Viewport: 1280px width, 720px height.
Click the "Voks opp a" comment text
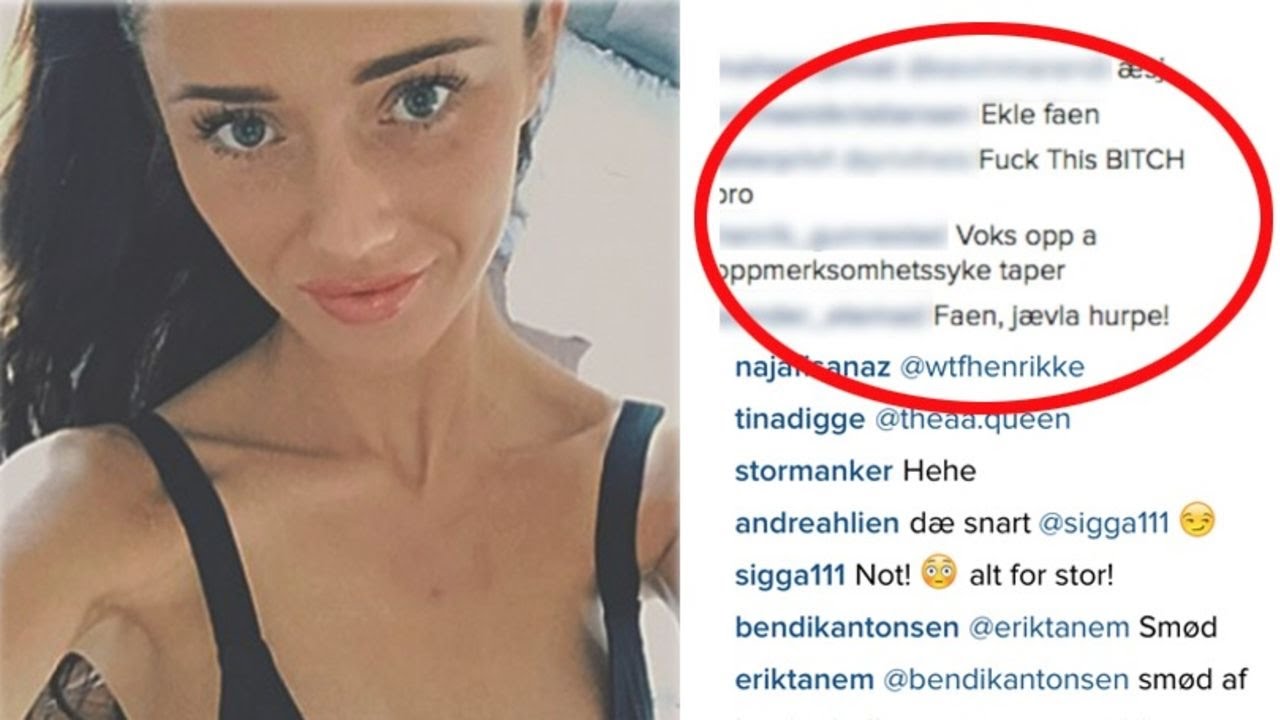[1026, 238]
